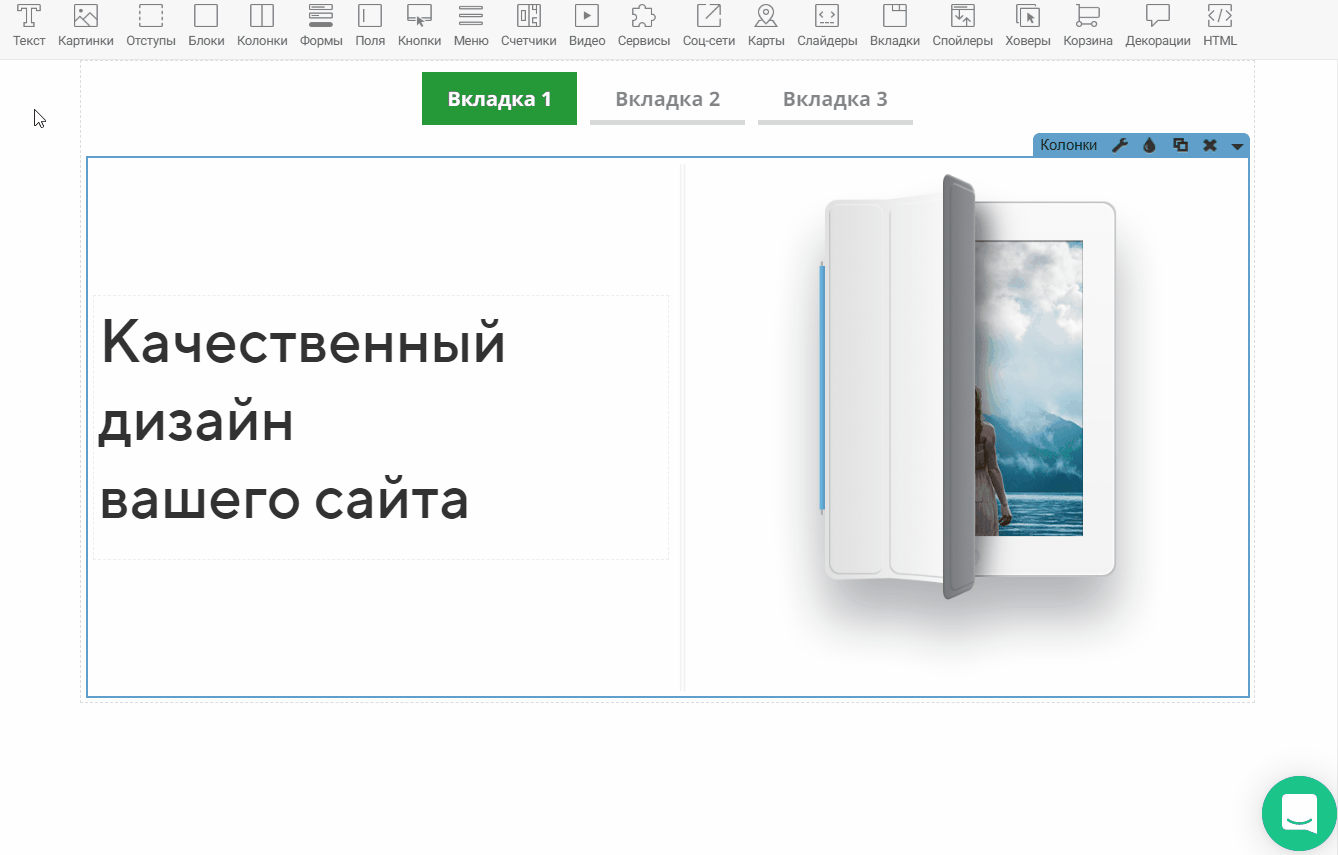Switch to Вкладка 3 tab

pos(835,99)
